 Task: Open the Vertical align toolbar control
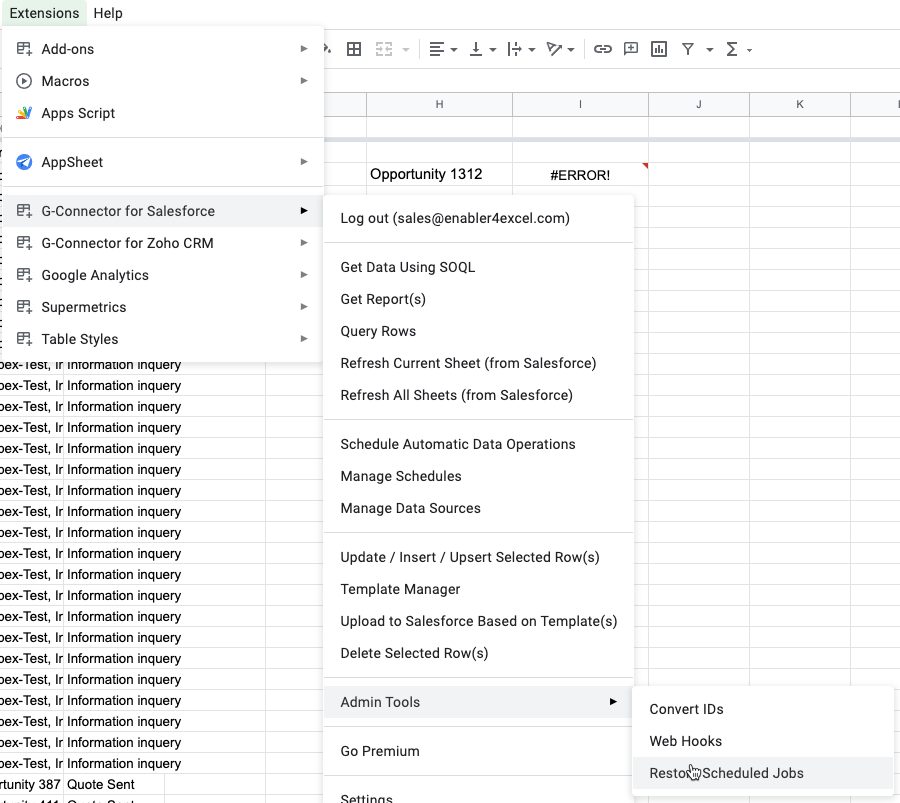coord(482,49)
